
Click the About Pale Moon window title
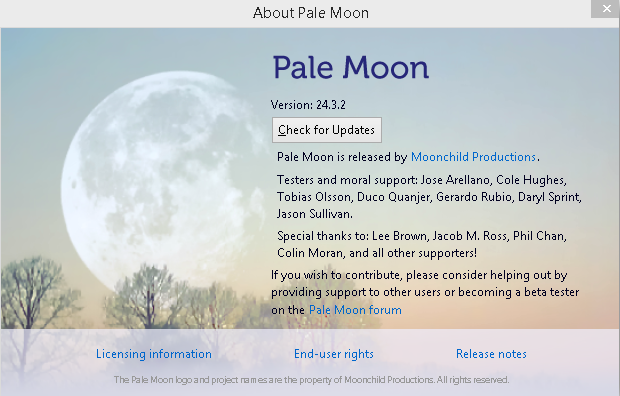(311, 13)
